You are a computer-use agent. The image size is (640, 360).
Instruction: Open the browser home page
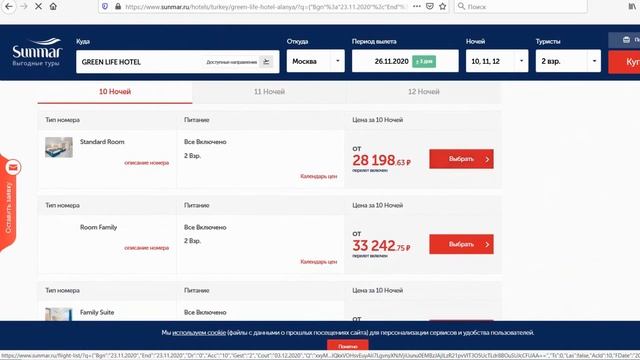(53, 7)
